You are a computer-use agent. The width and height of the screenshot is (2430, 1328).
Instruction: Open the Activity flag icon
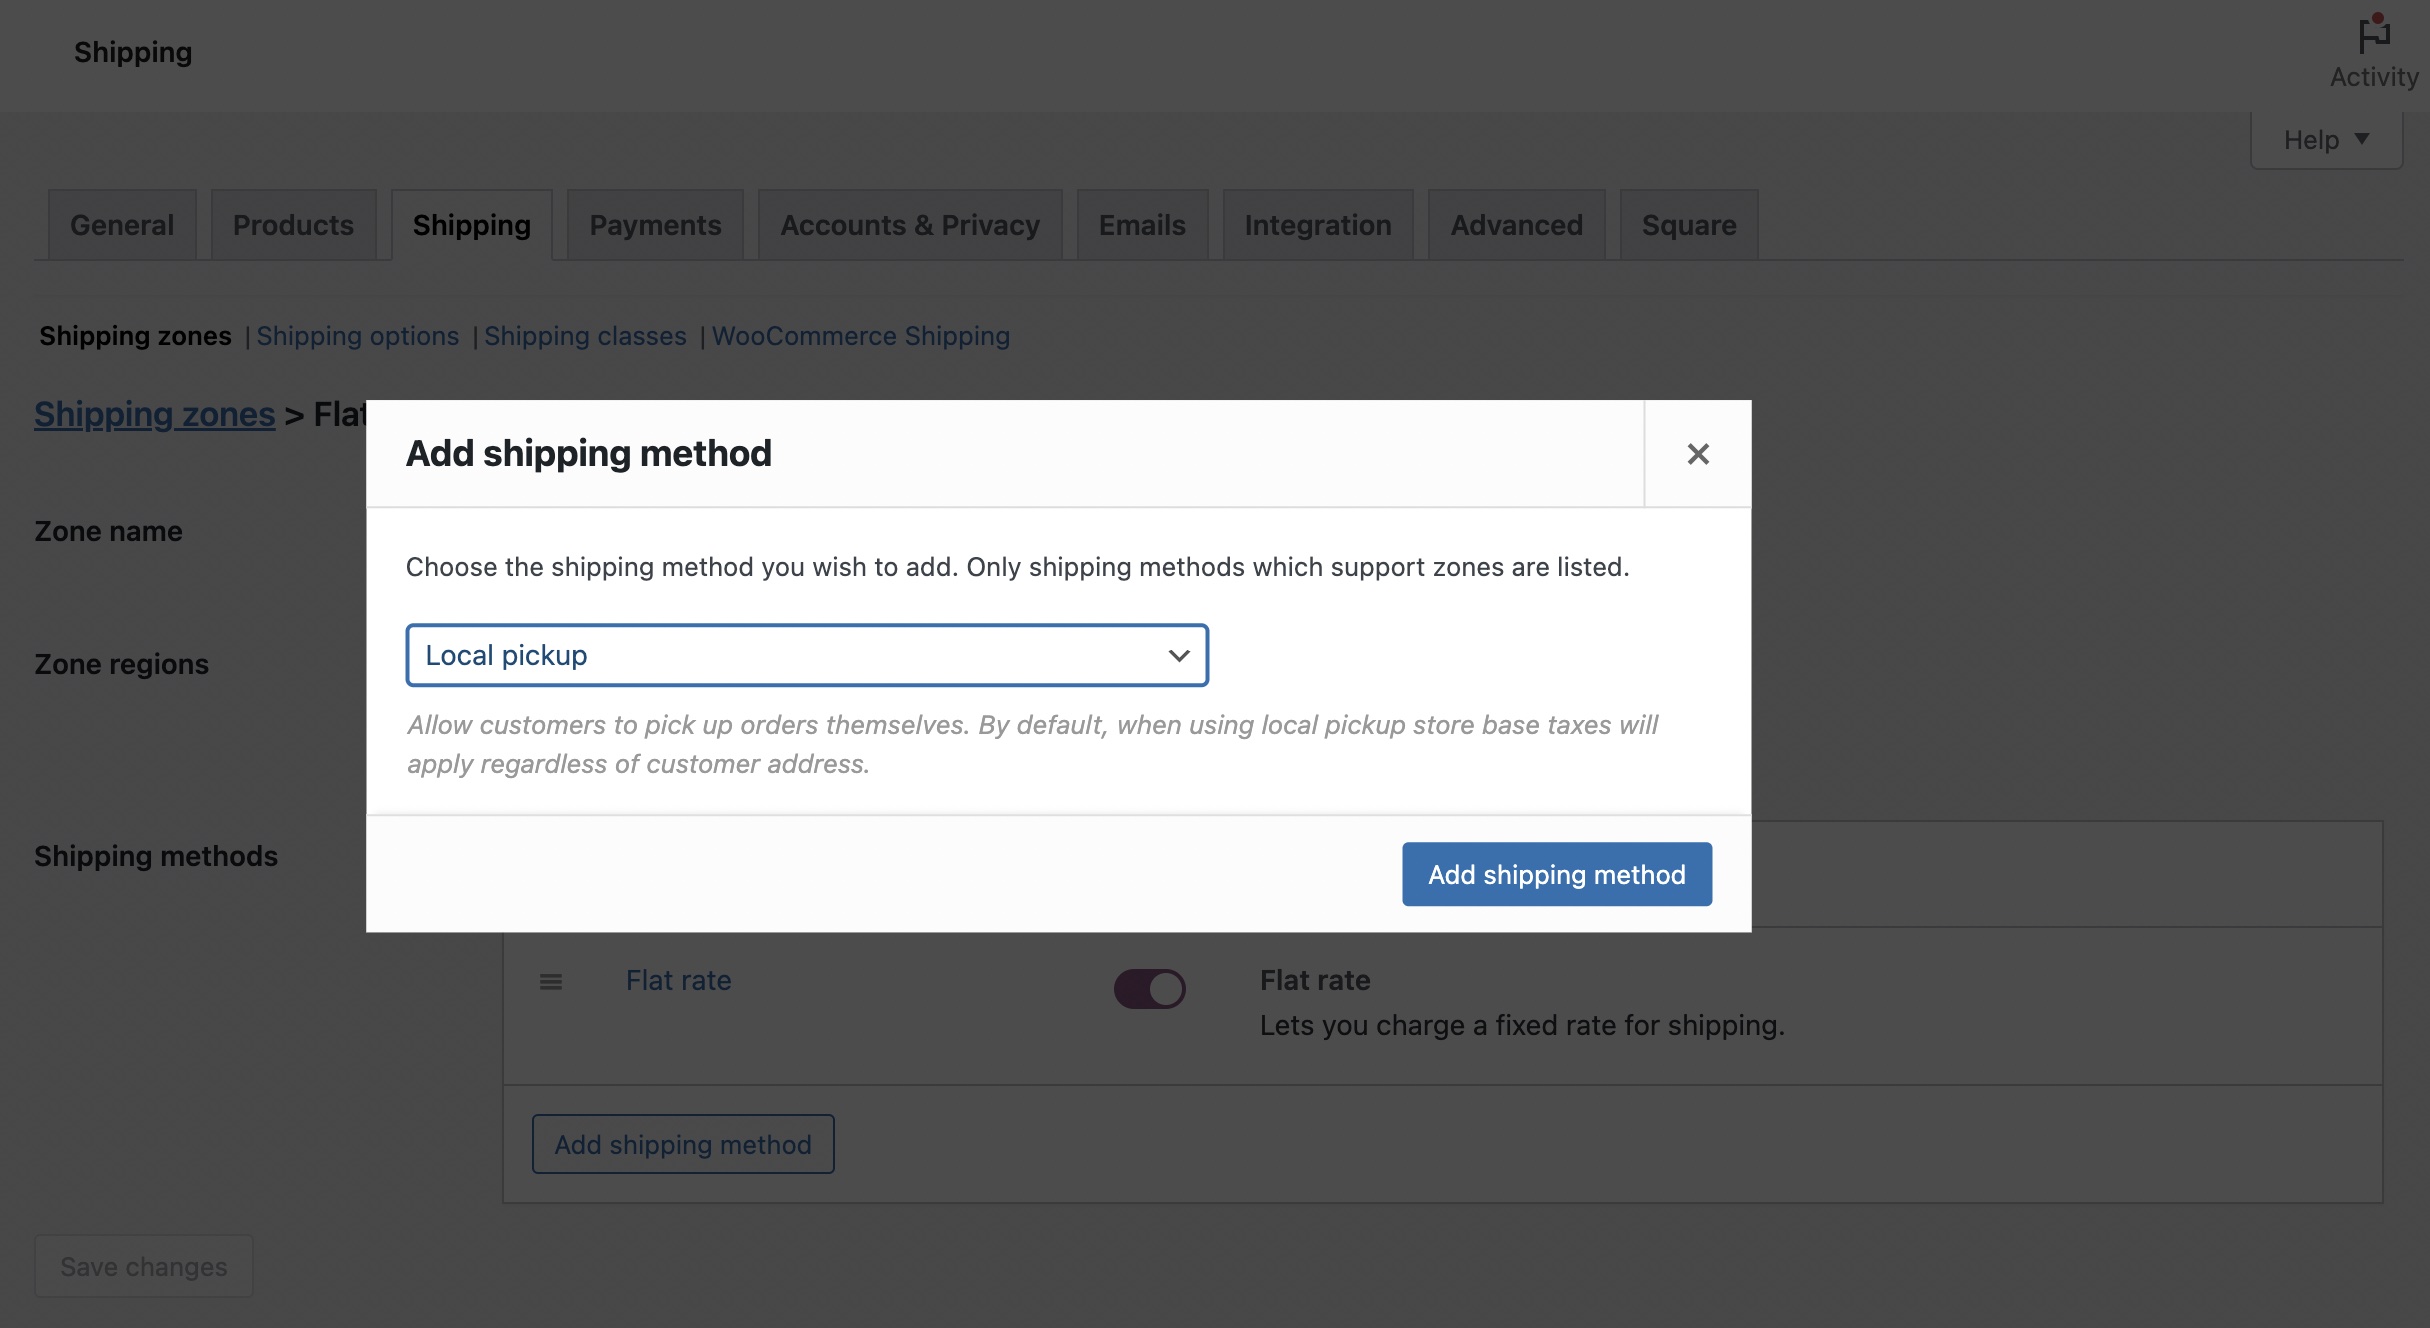pos(2373,36)
